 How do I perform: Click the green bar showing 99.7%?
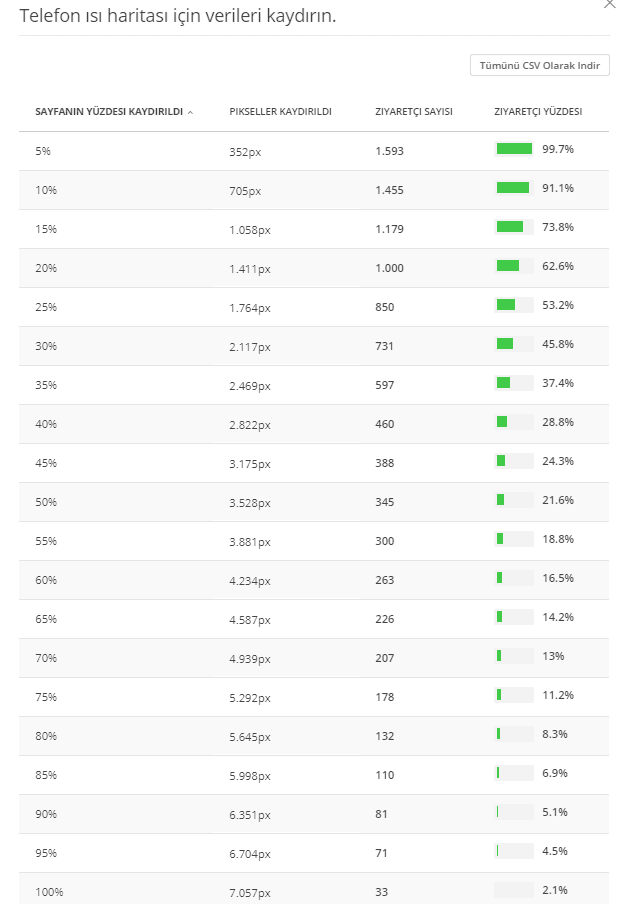(514, 149)
